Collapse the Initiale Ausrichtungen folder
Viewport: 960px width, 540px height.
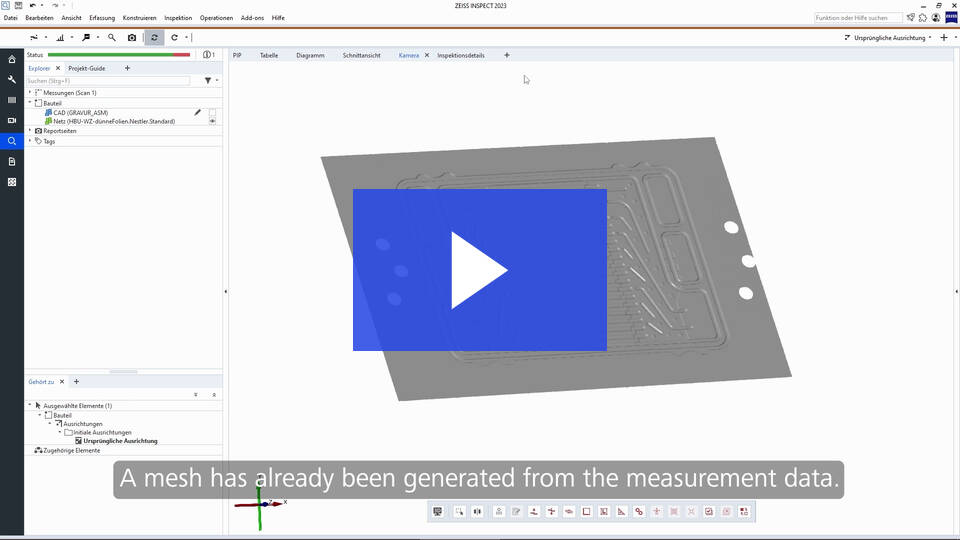click(x=60, y=432)
